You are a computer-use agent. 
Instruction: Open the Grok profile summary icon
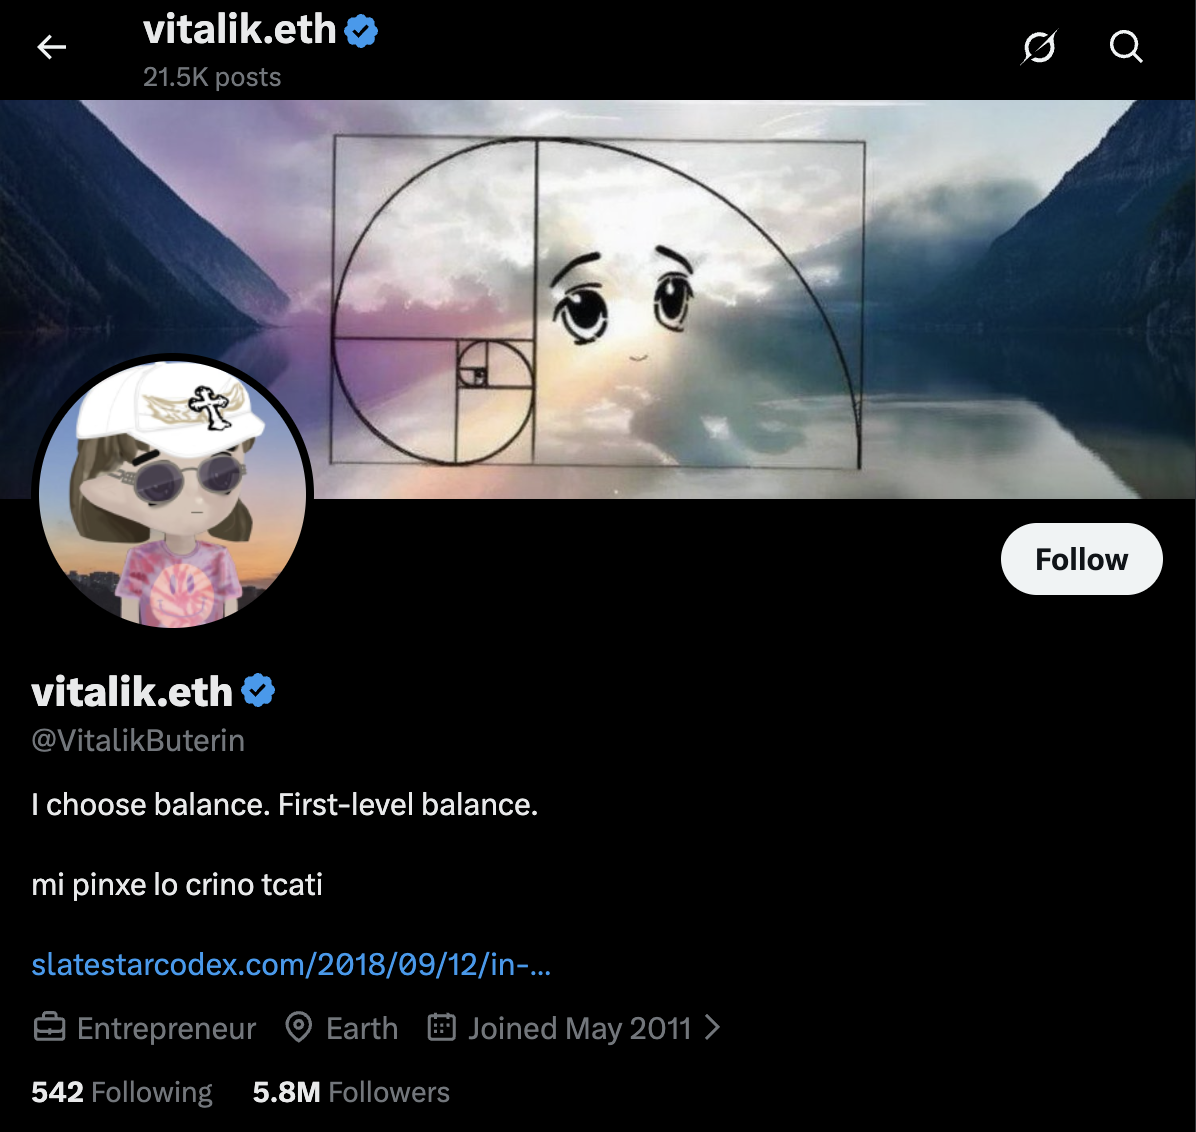[x=1039, y=47]
